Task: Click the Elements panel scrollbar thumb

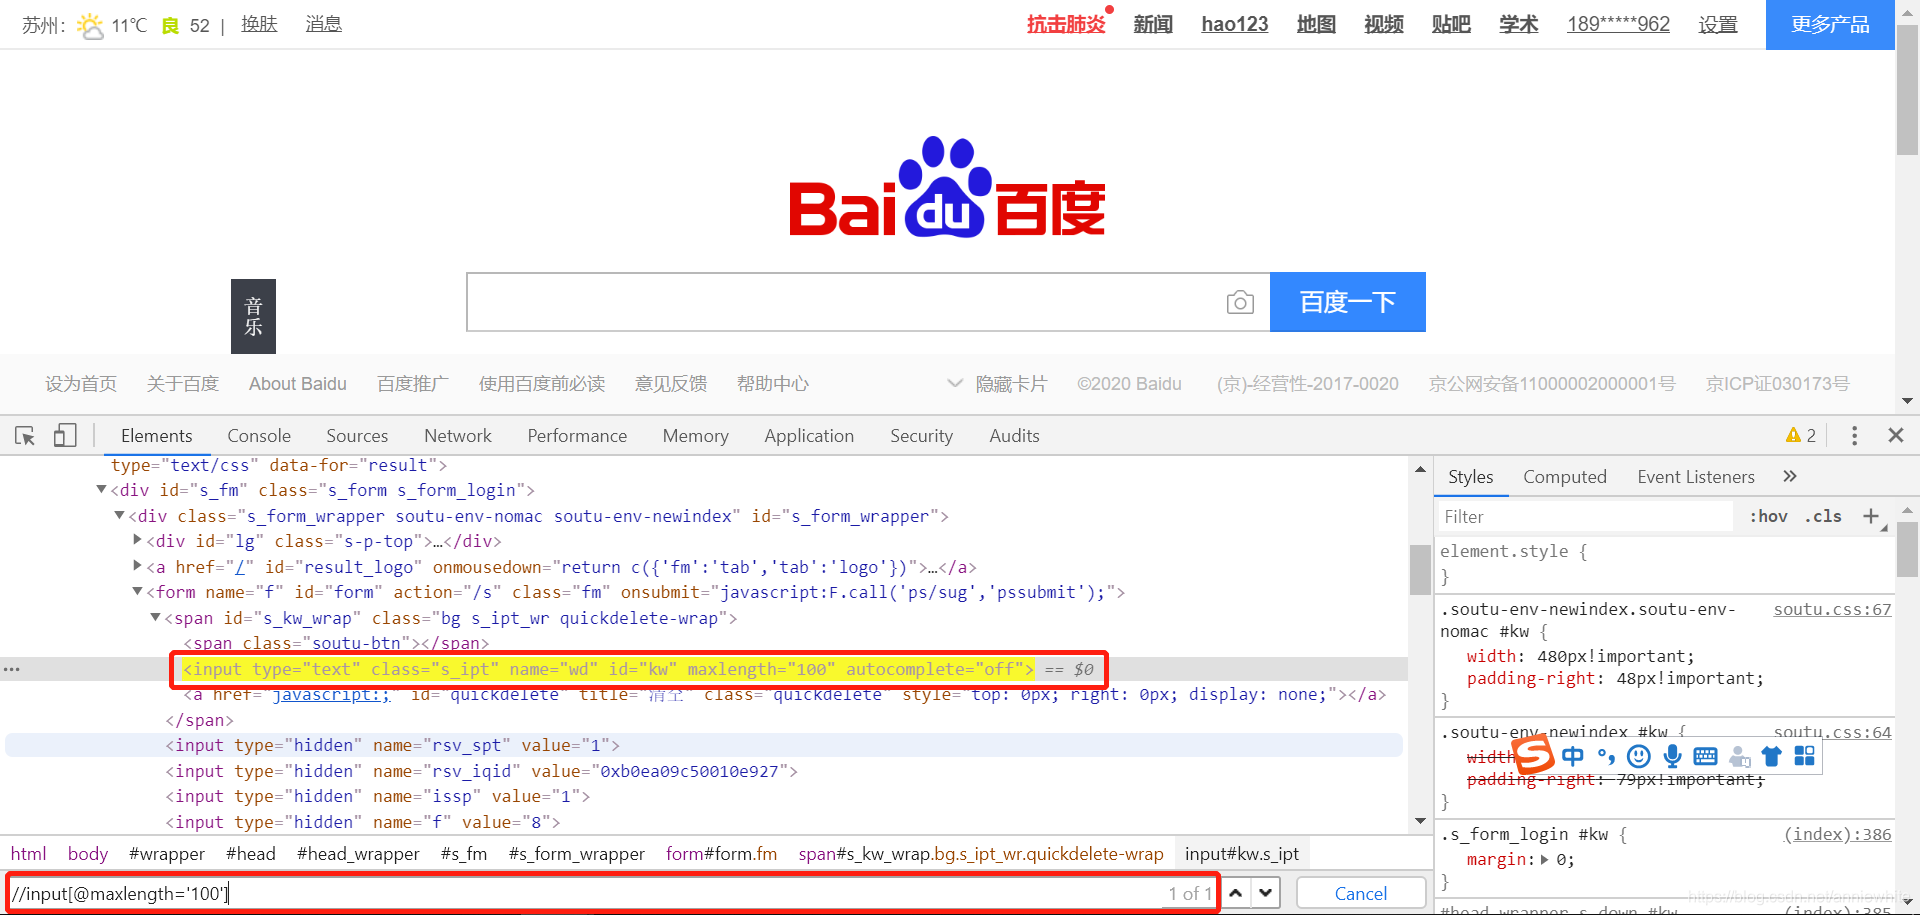Action: click(x=1420, y=569)
